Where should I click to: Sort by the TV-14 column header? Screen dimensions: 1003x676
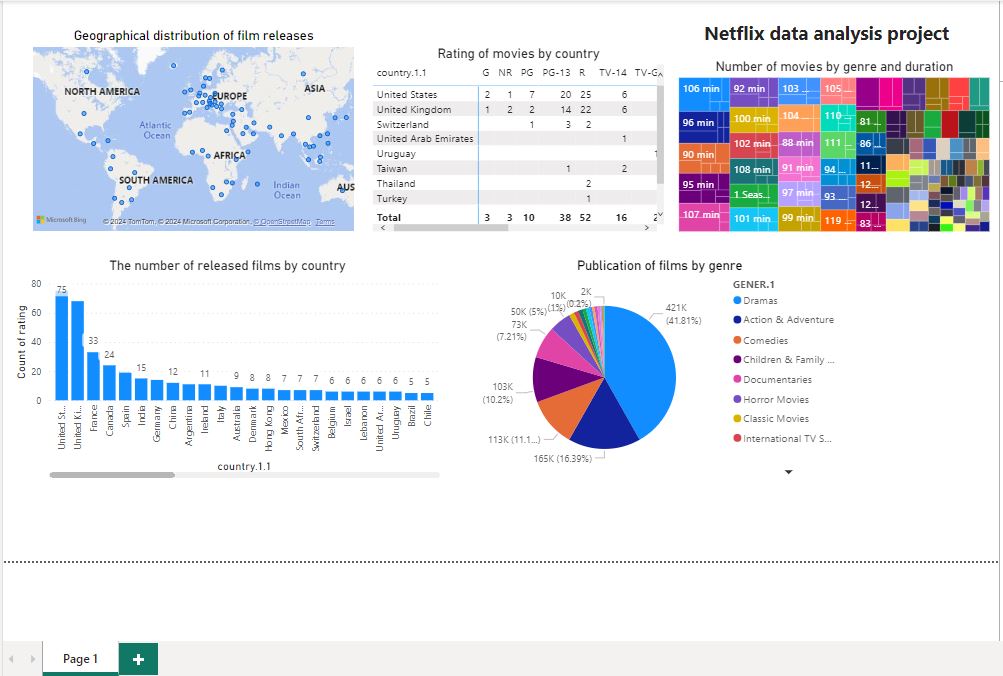click(613, 73)
